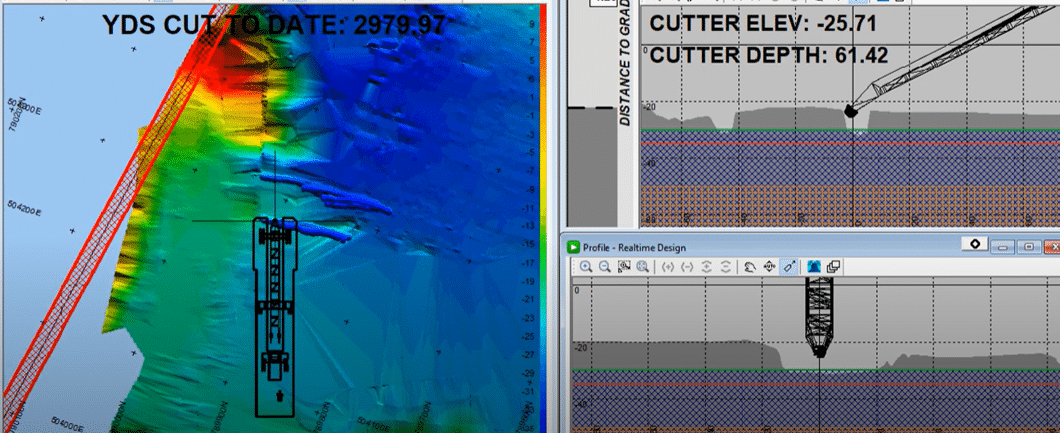Viewport: 1060px width, 433px height.
Task: Shrink horizontal scale with the (-) icon
Action: click(x=688, y=267)
